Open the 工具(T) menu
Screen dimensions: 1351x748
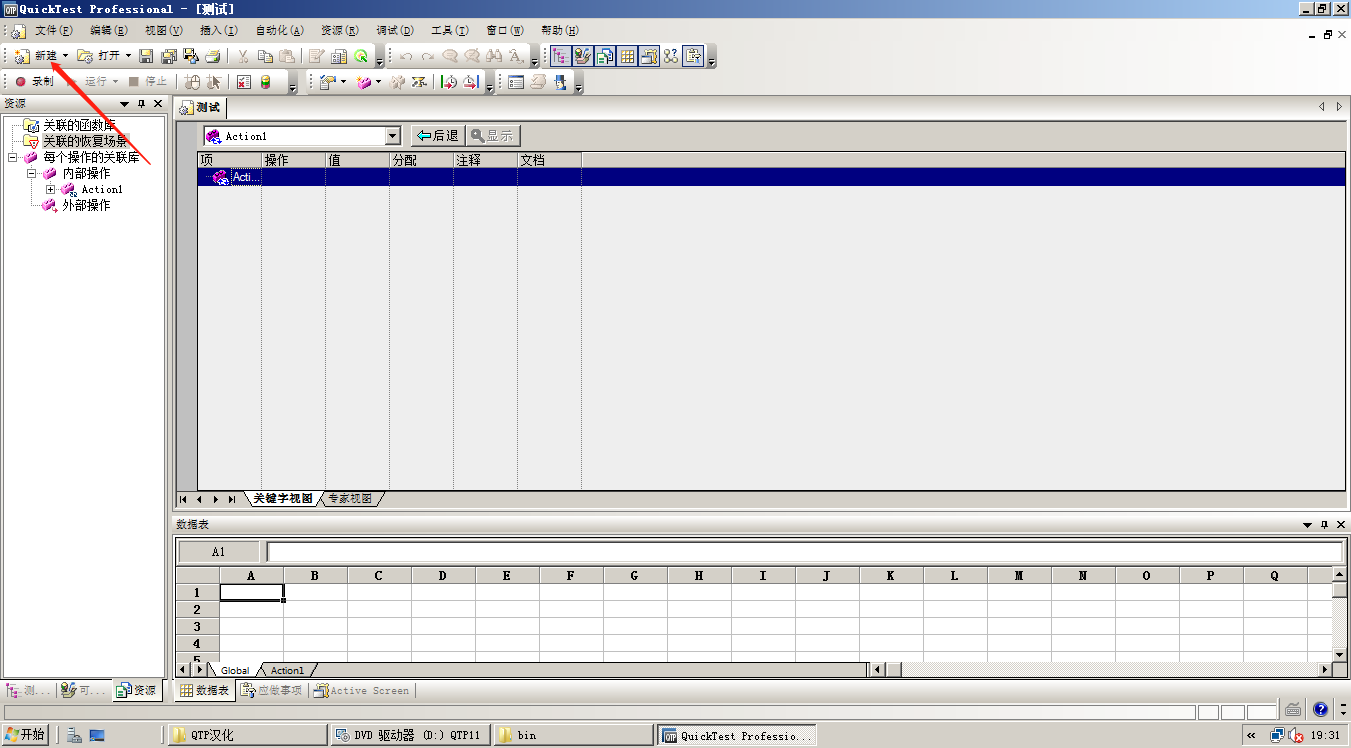[450, 31]
